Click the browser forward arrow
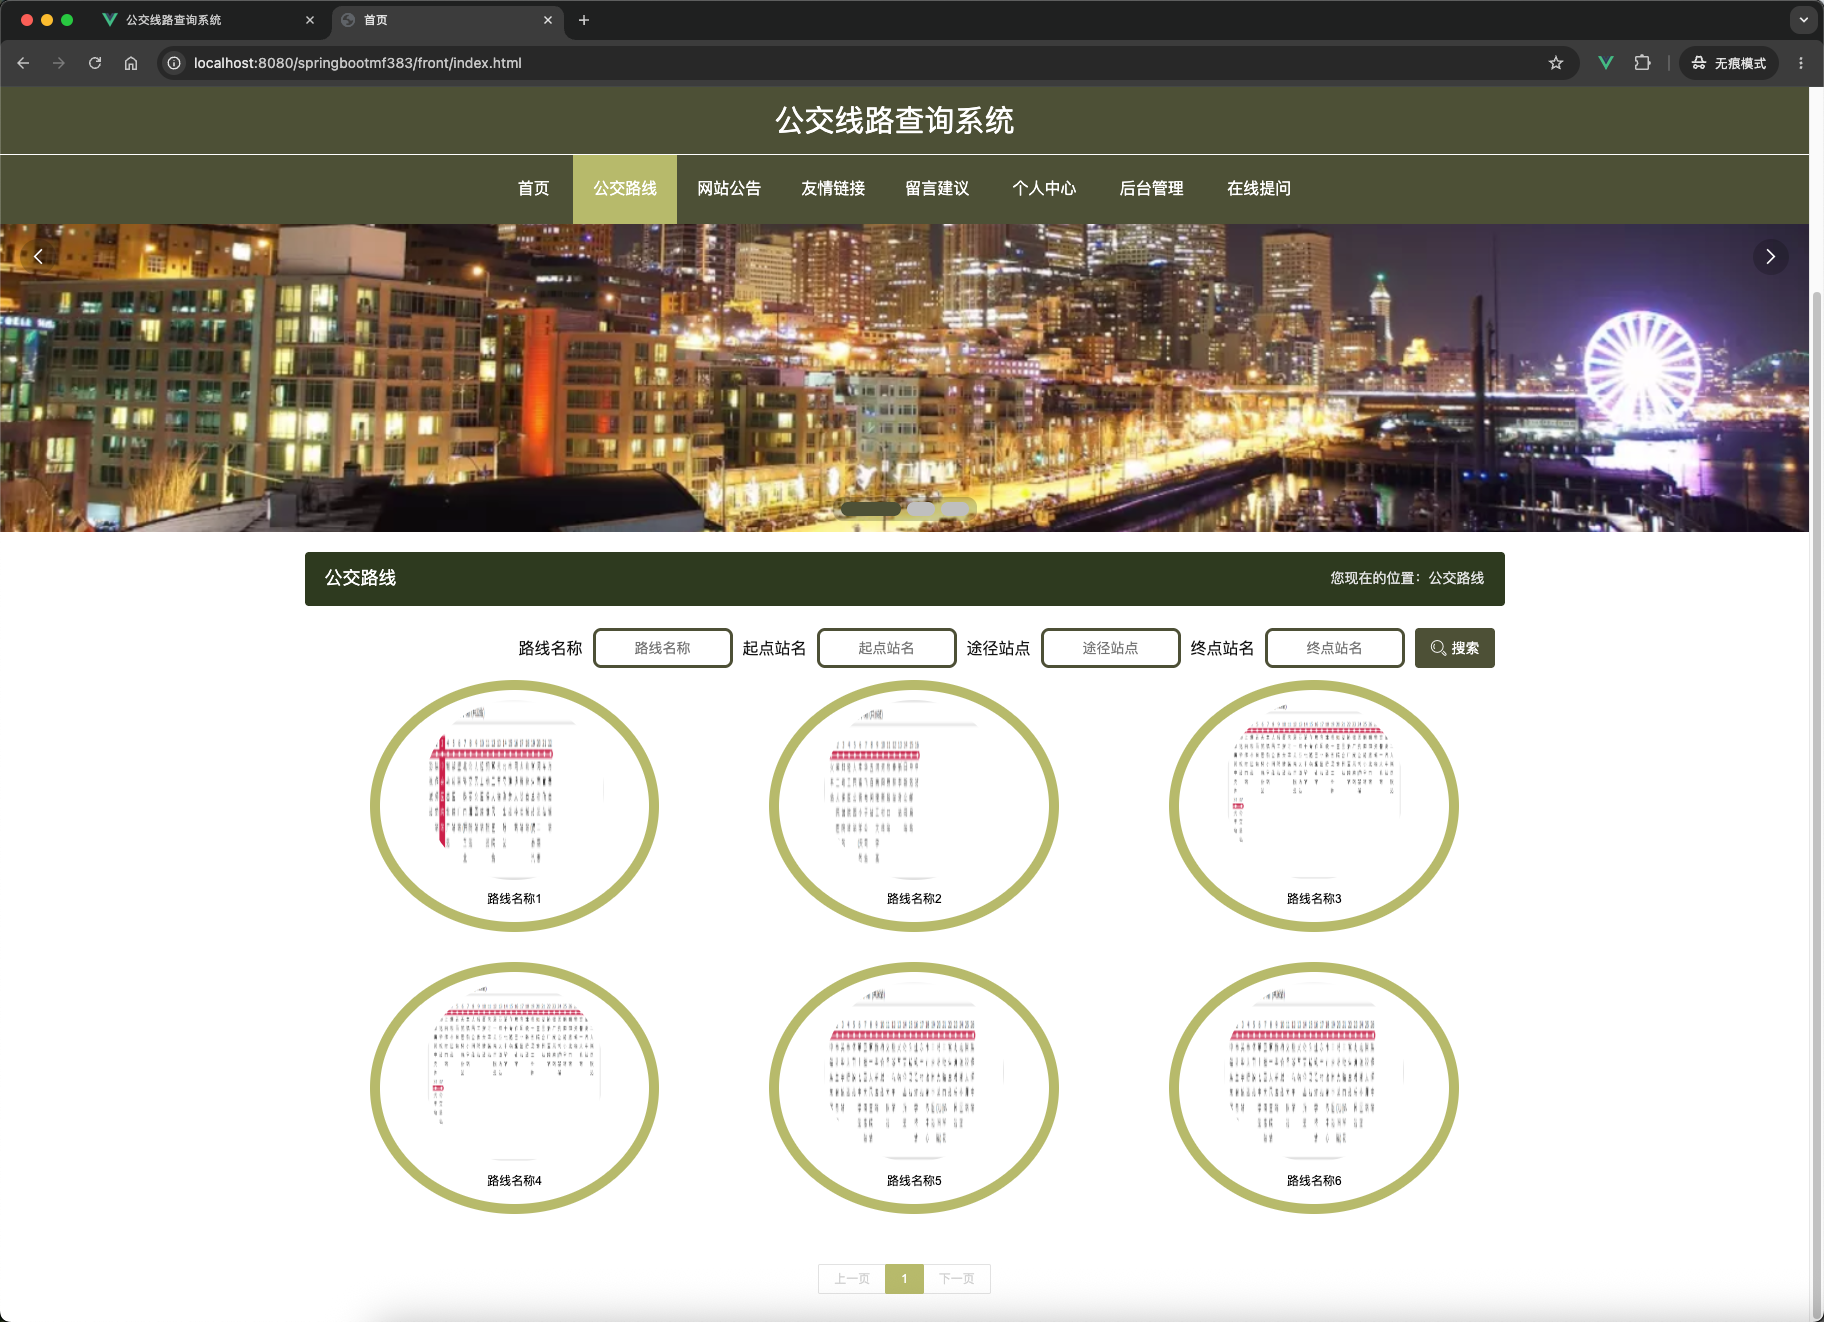 59,63
